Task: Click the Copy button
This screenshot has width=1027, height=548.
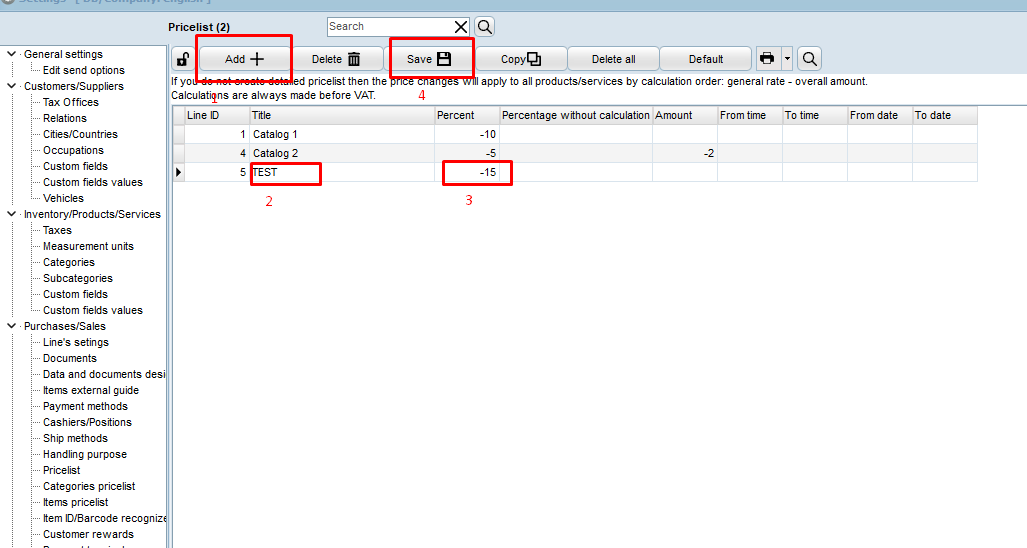Action: tap(521, 59)
